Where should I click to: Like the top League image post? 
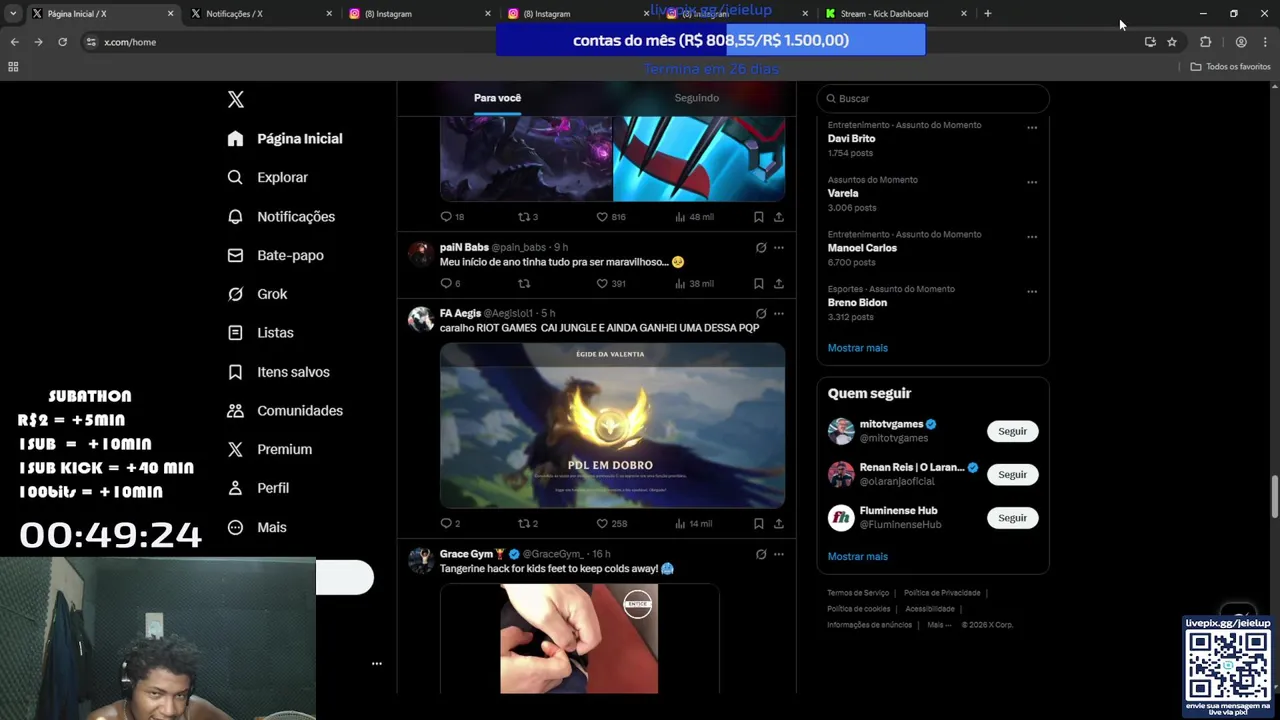coord(602,217)
